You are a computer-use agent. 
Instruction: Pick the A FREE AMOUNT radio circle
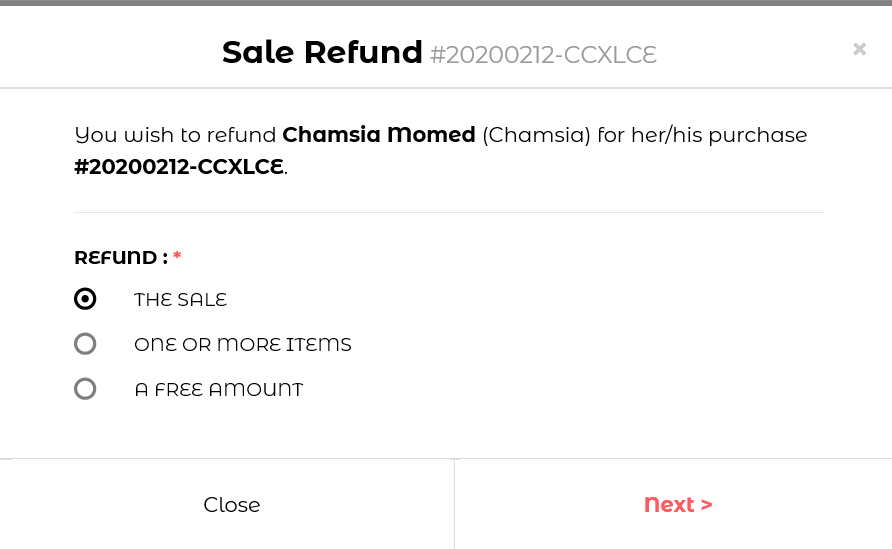pyautogui.click(x=85, y=389)
